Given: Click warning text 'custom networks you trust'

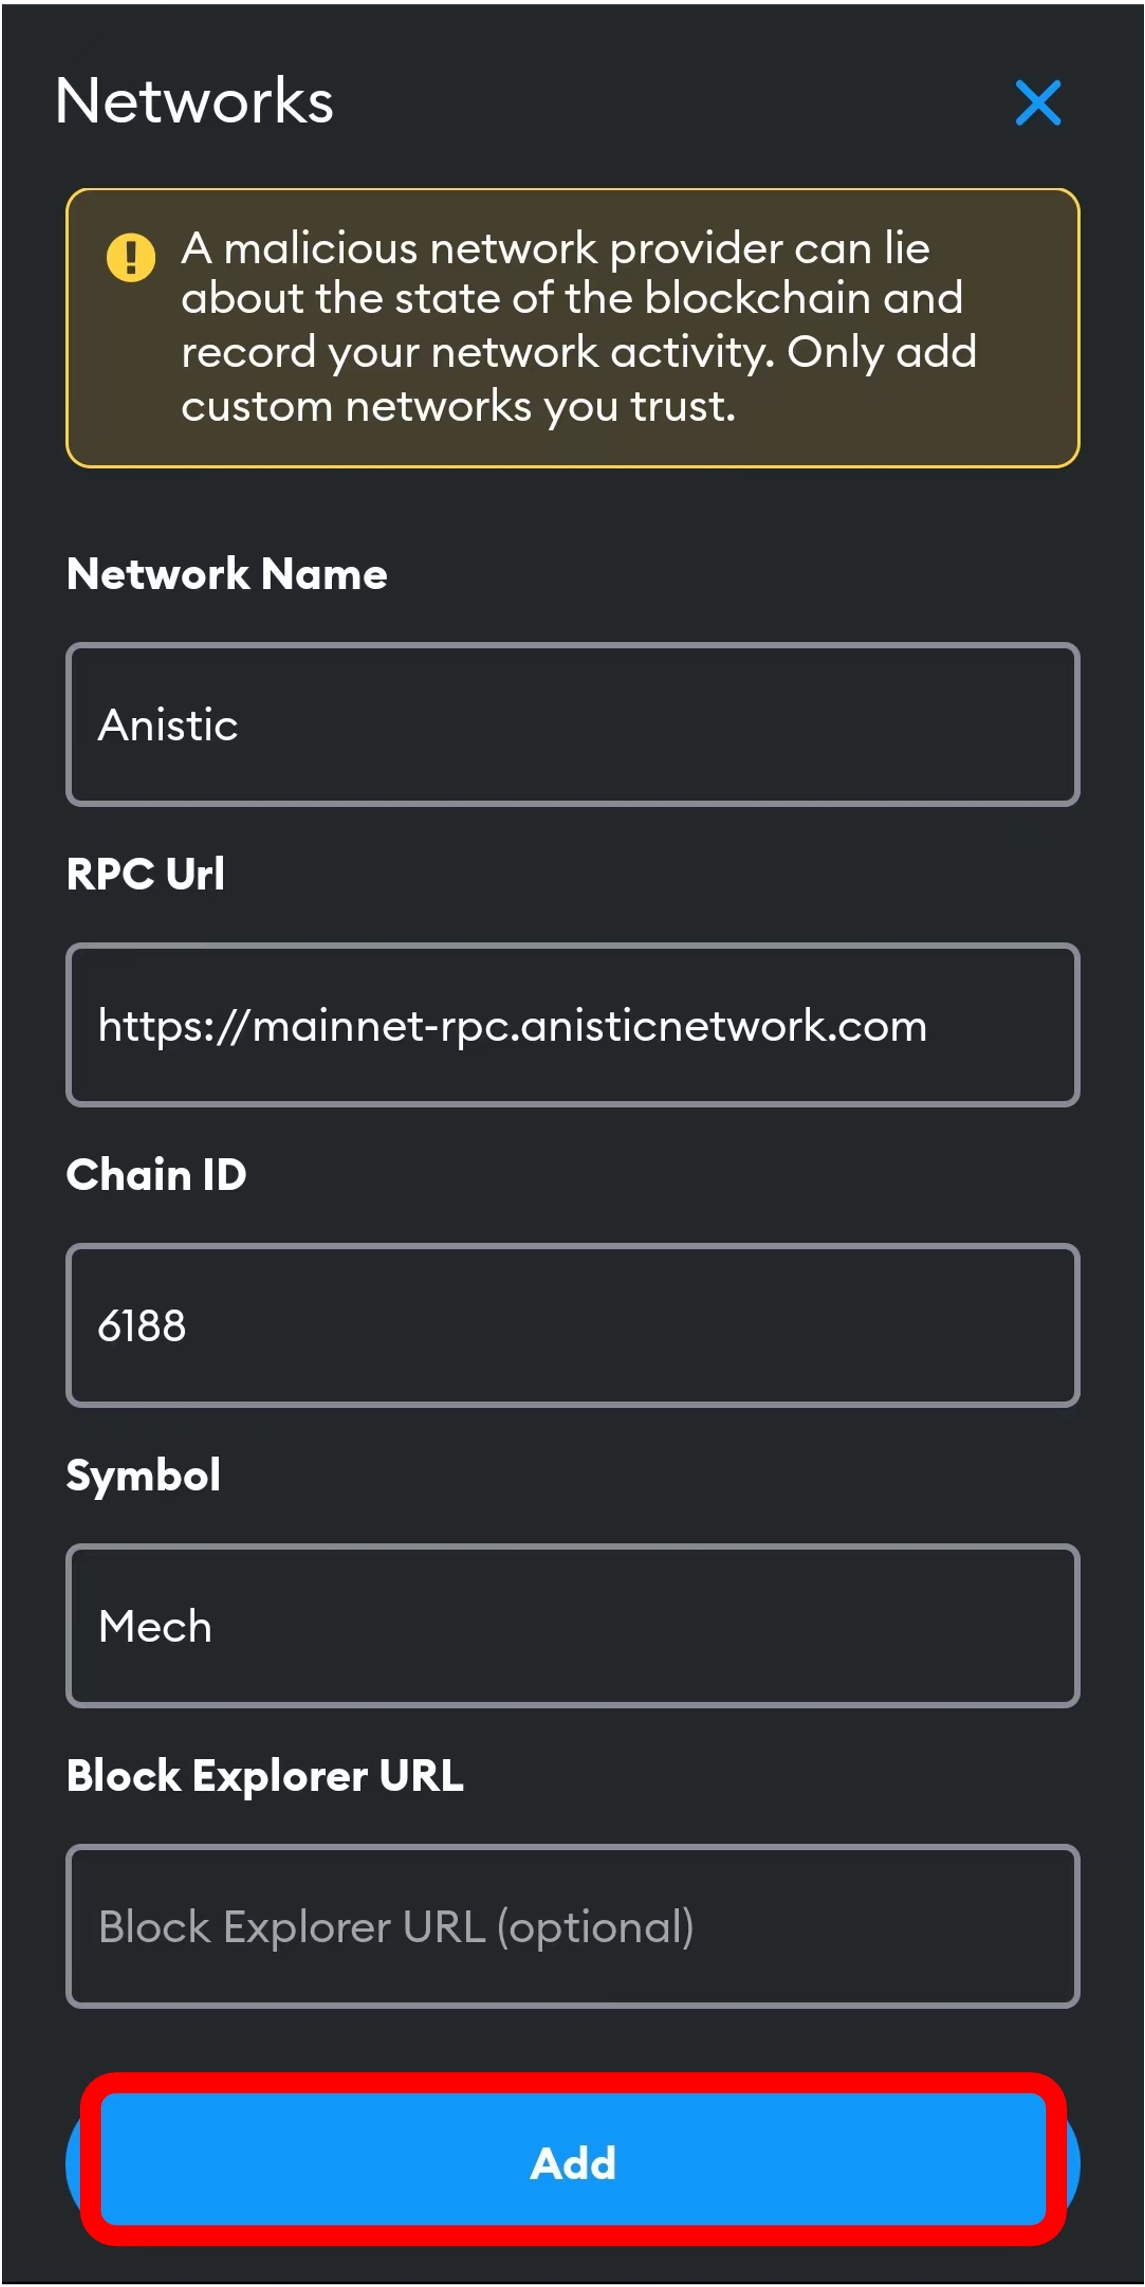Looking at the screenshot, I should pyautogui.click(x=458, y=406).
